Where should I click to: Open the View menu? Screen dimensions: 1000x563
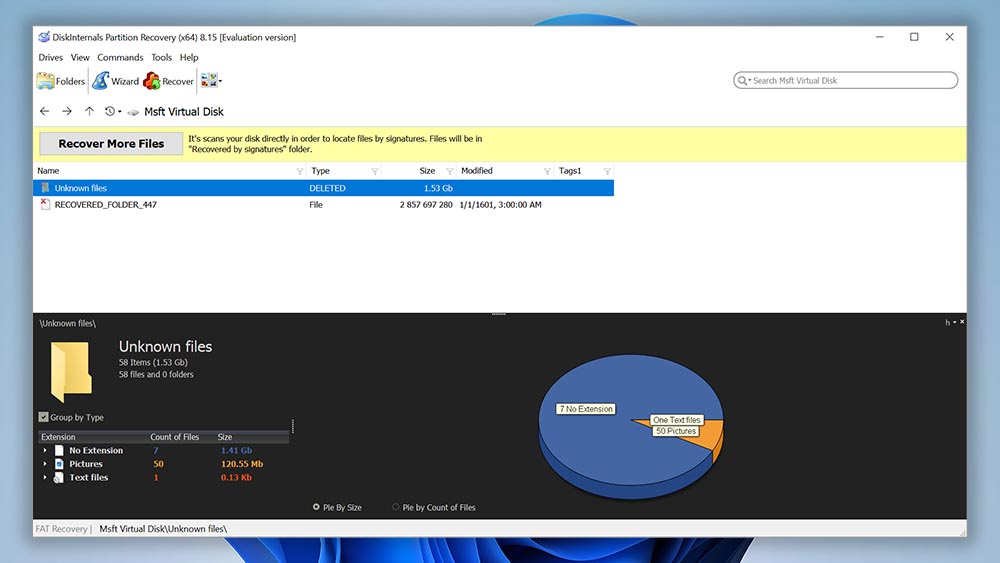pyautogui.click(x=80, y=57)
